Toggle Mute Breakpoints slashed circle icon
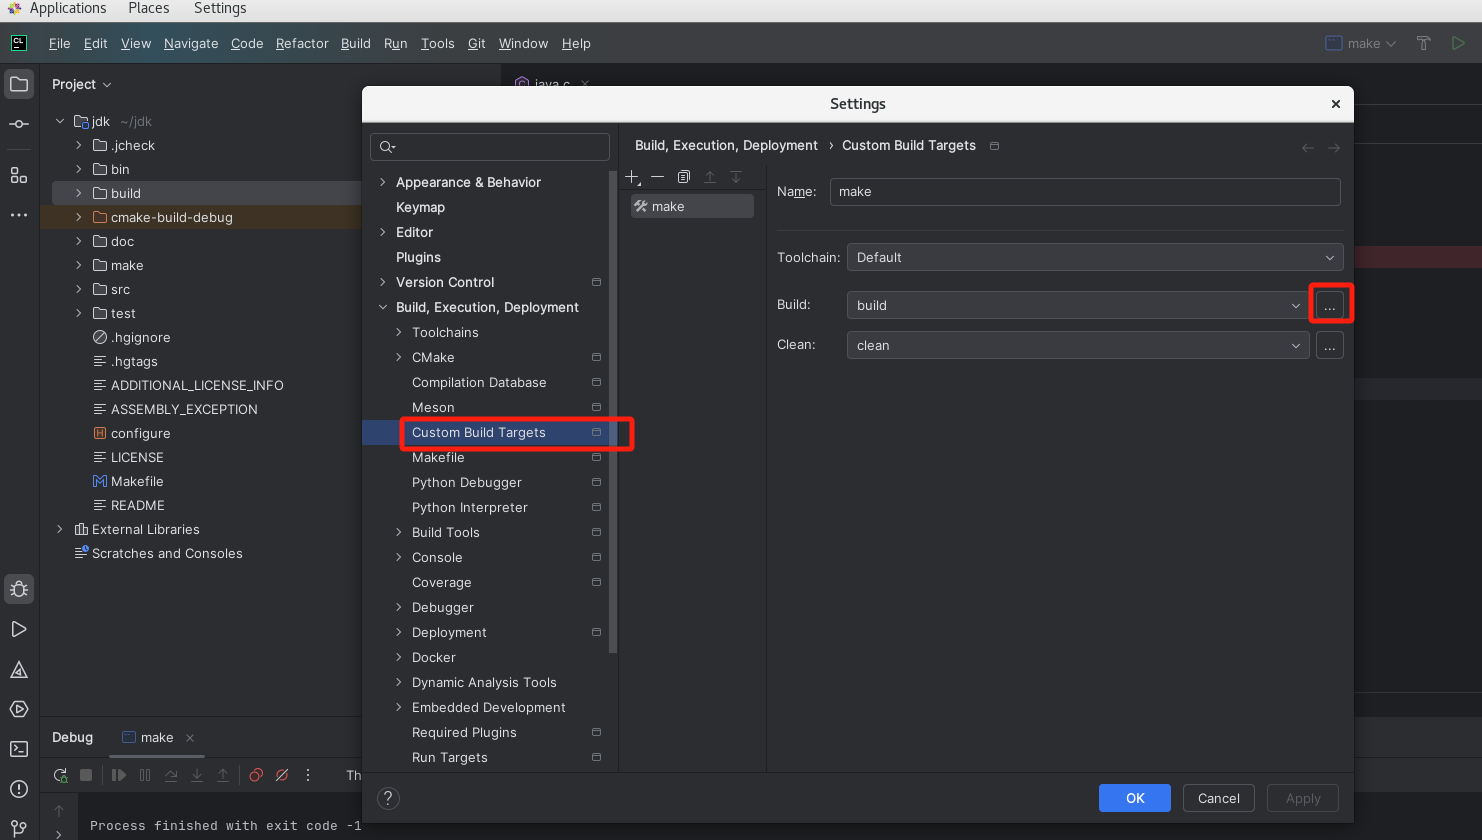 tap(282, 775)
